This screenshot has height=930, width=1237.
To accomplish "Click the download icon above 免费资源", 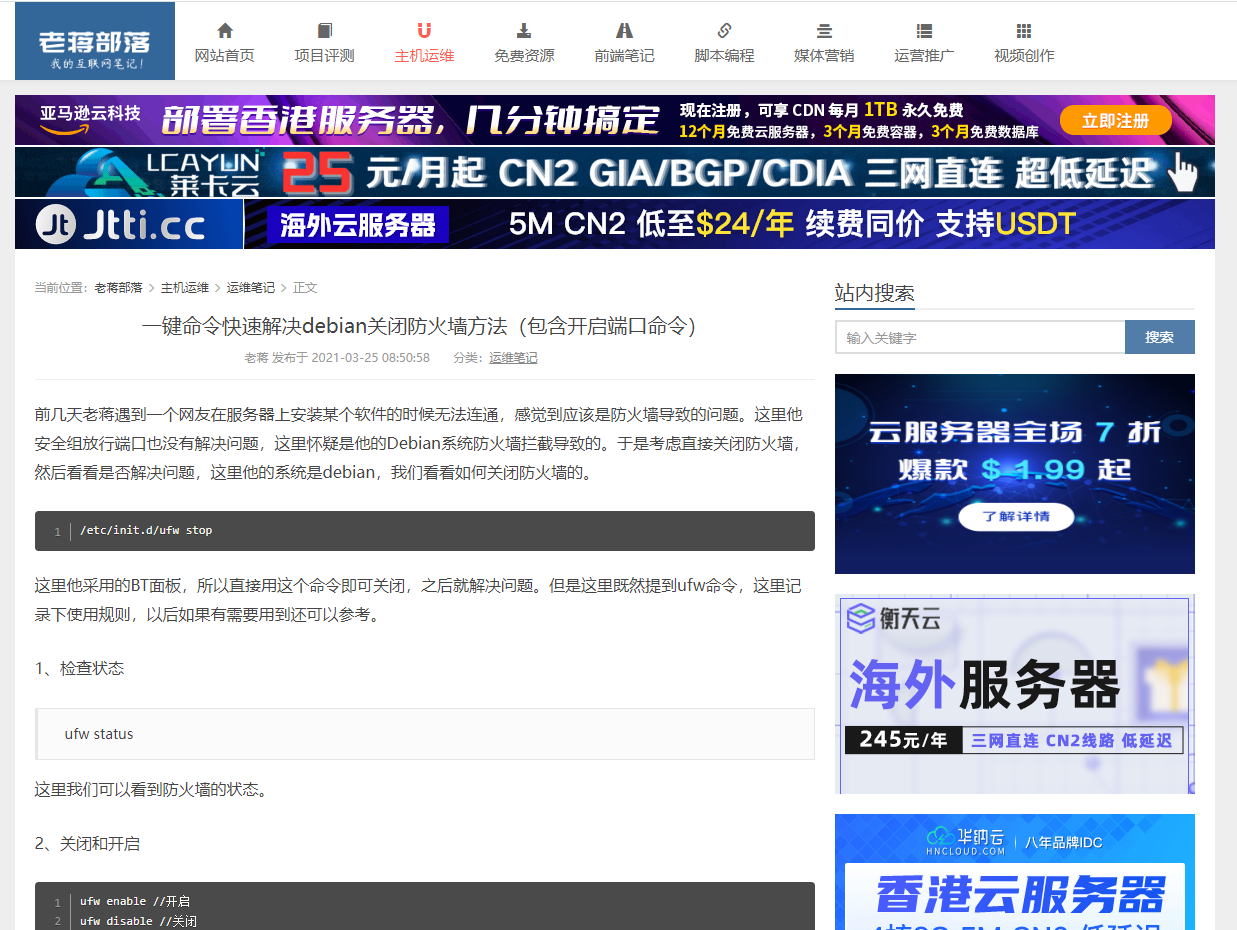I will point(524,31).
